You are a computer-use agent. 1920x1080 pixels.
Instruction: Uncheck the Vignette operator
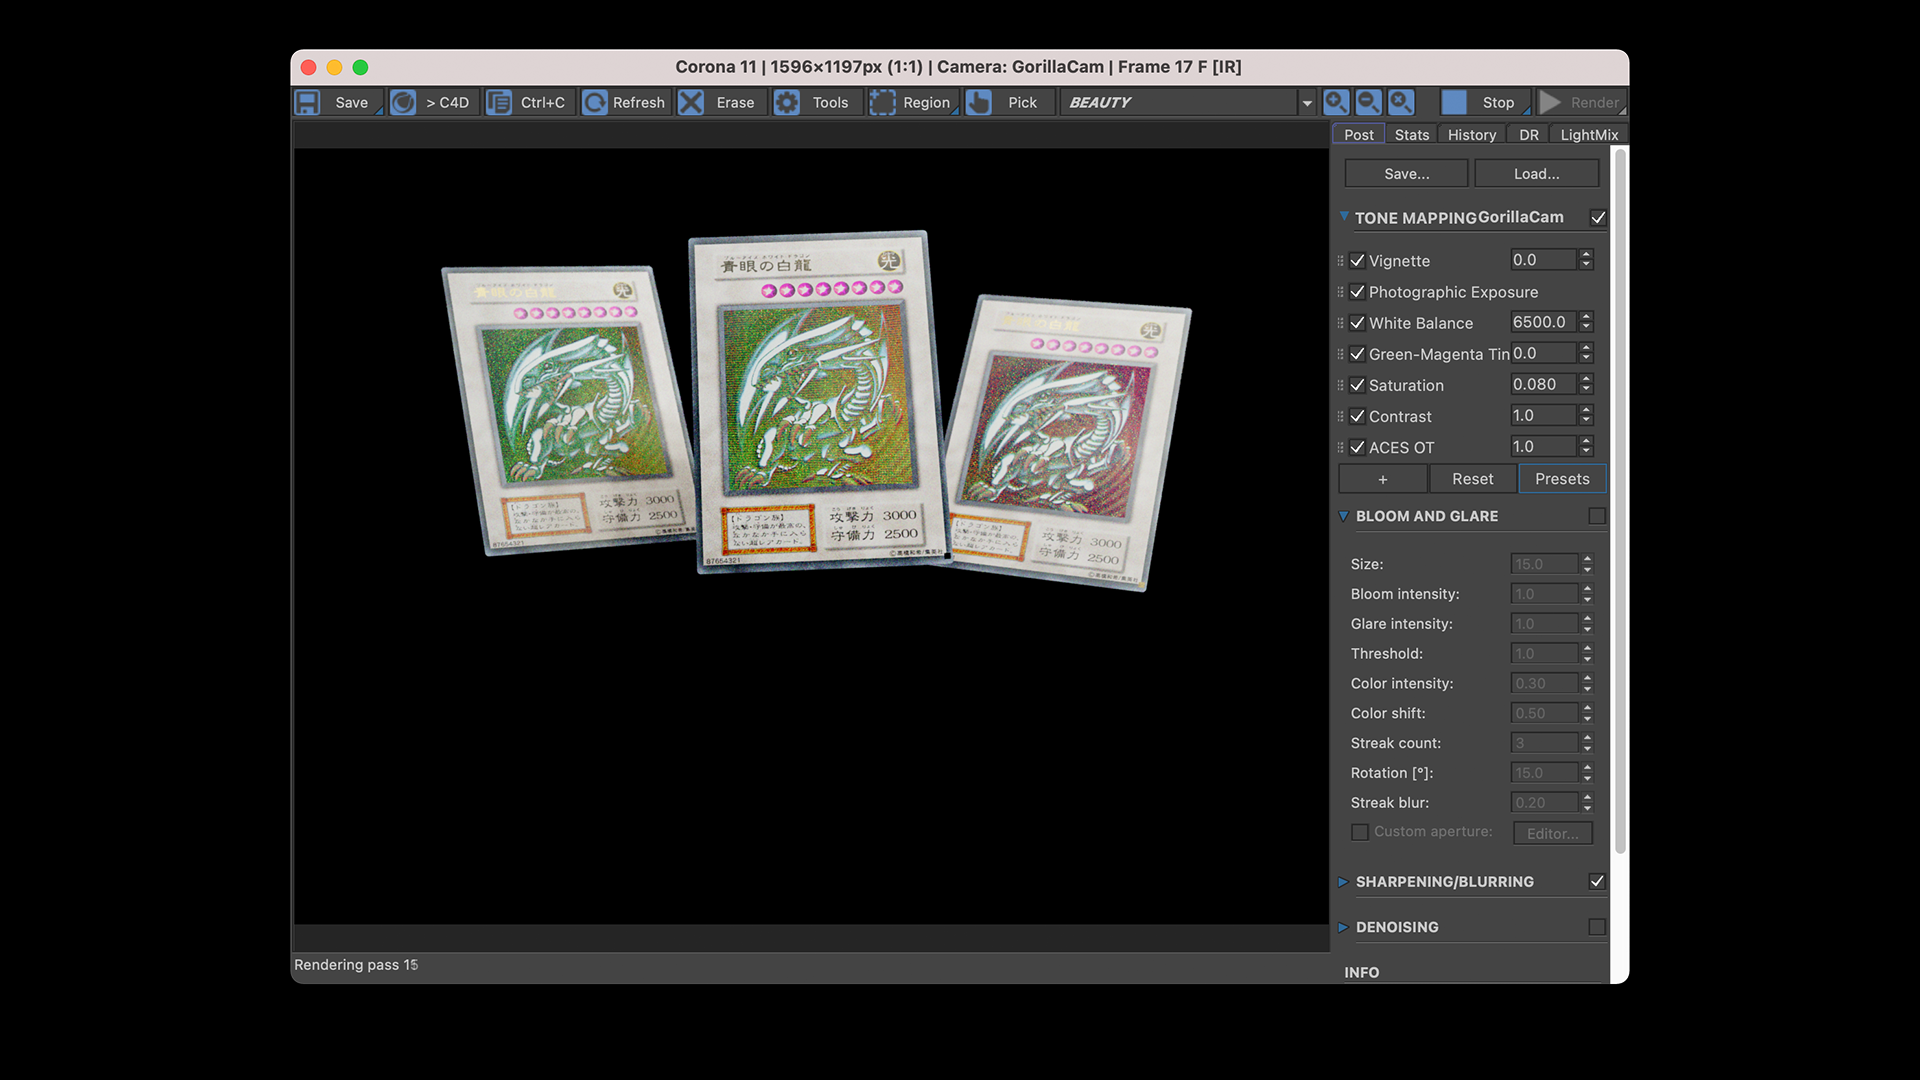click(x=1357, y=261)
